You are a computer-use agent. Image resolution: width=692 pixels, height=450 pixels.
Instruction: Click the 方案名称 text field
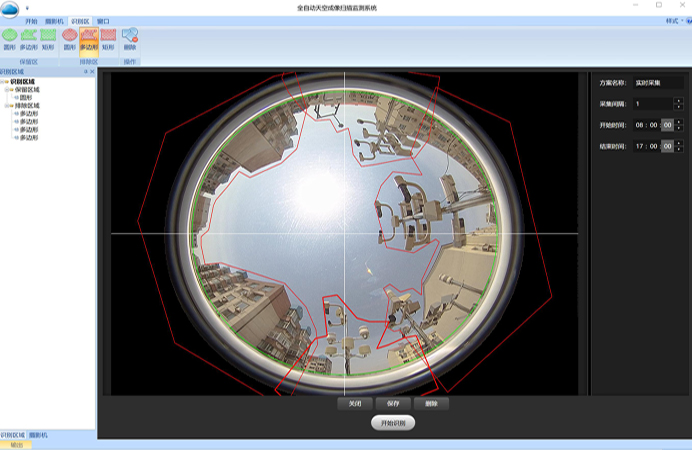pyautogui.click(x=657, y=82)
